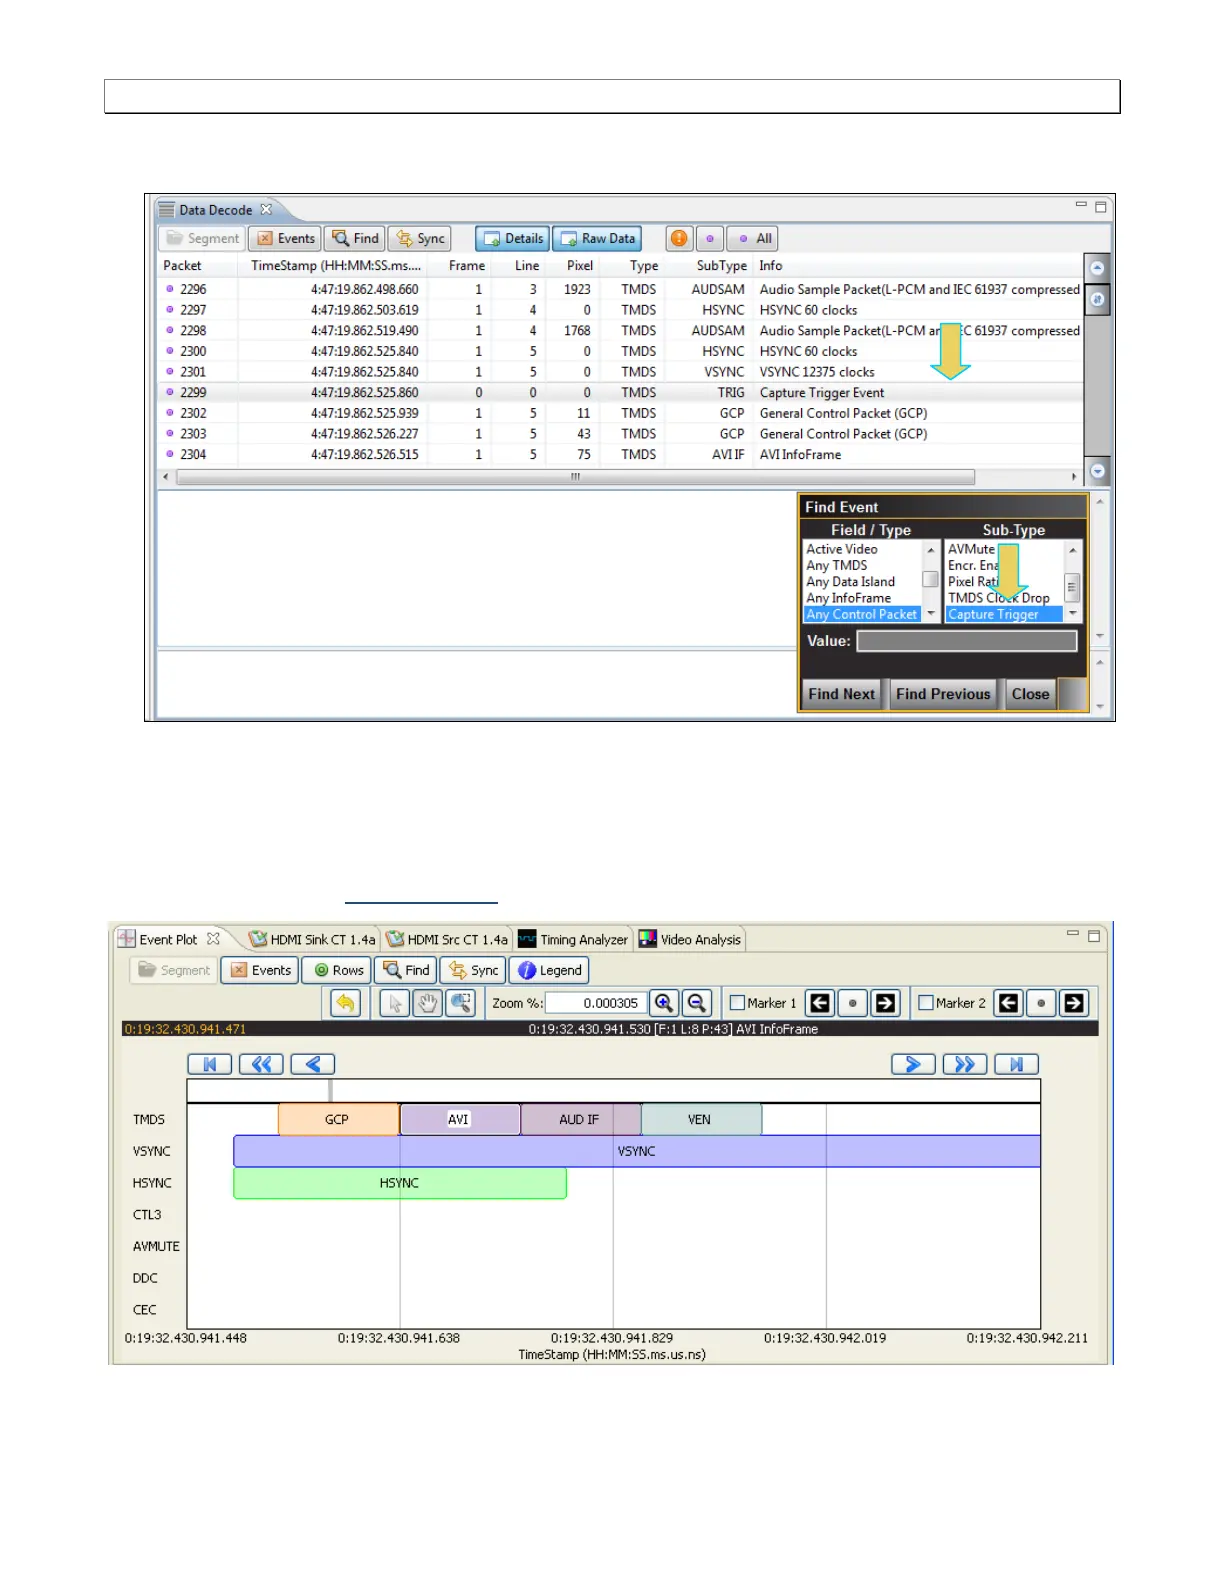Click the scroll-up round button in Data Decode
This screenshot has height=1584, width=1224.
pyautogui.click(x=1097, y=268)
